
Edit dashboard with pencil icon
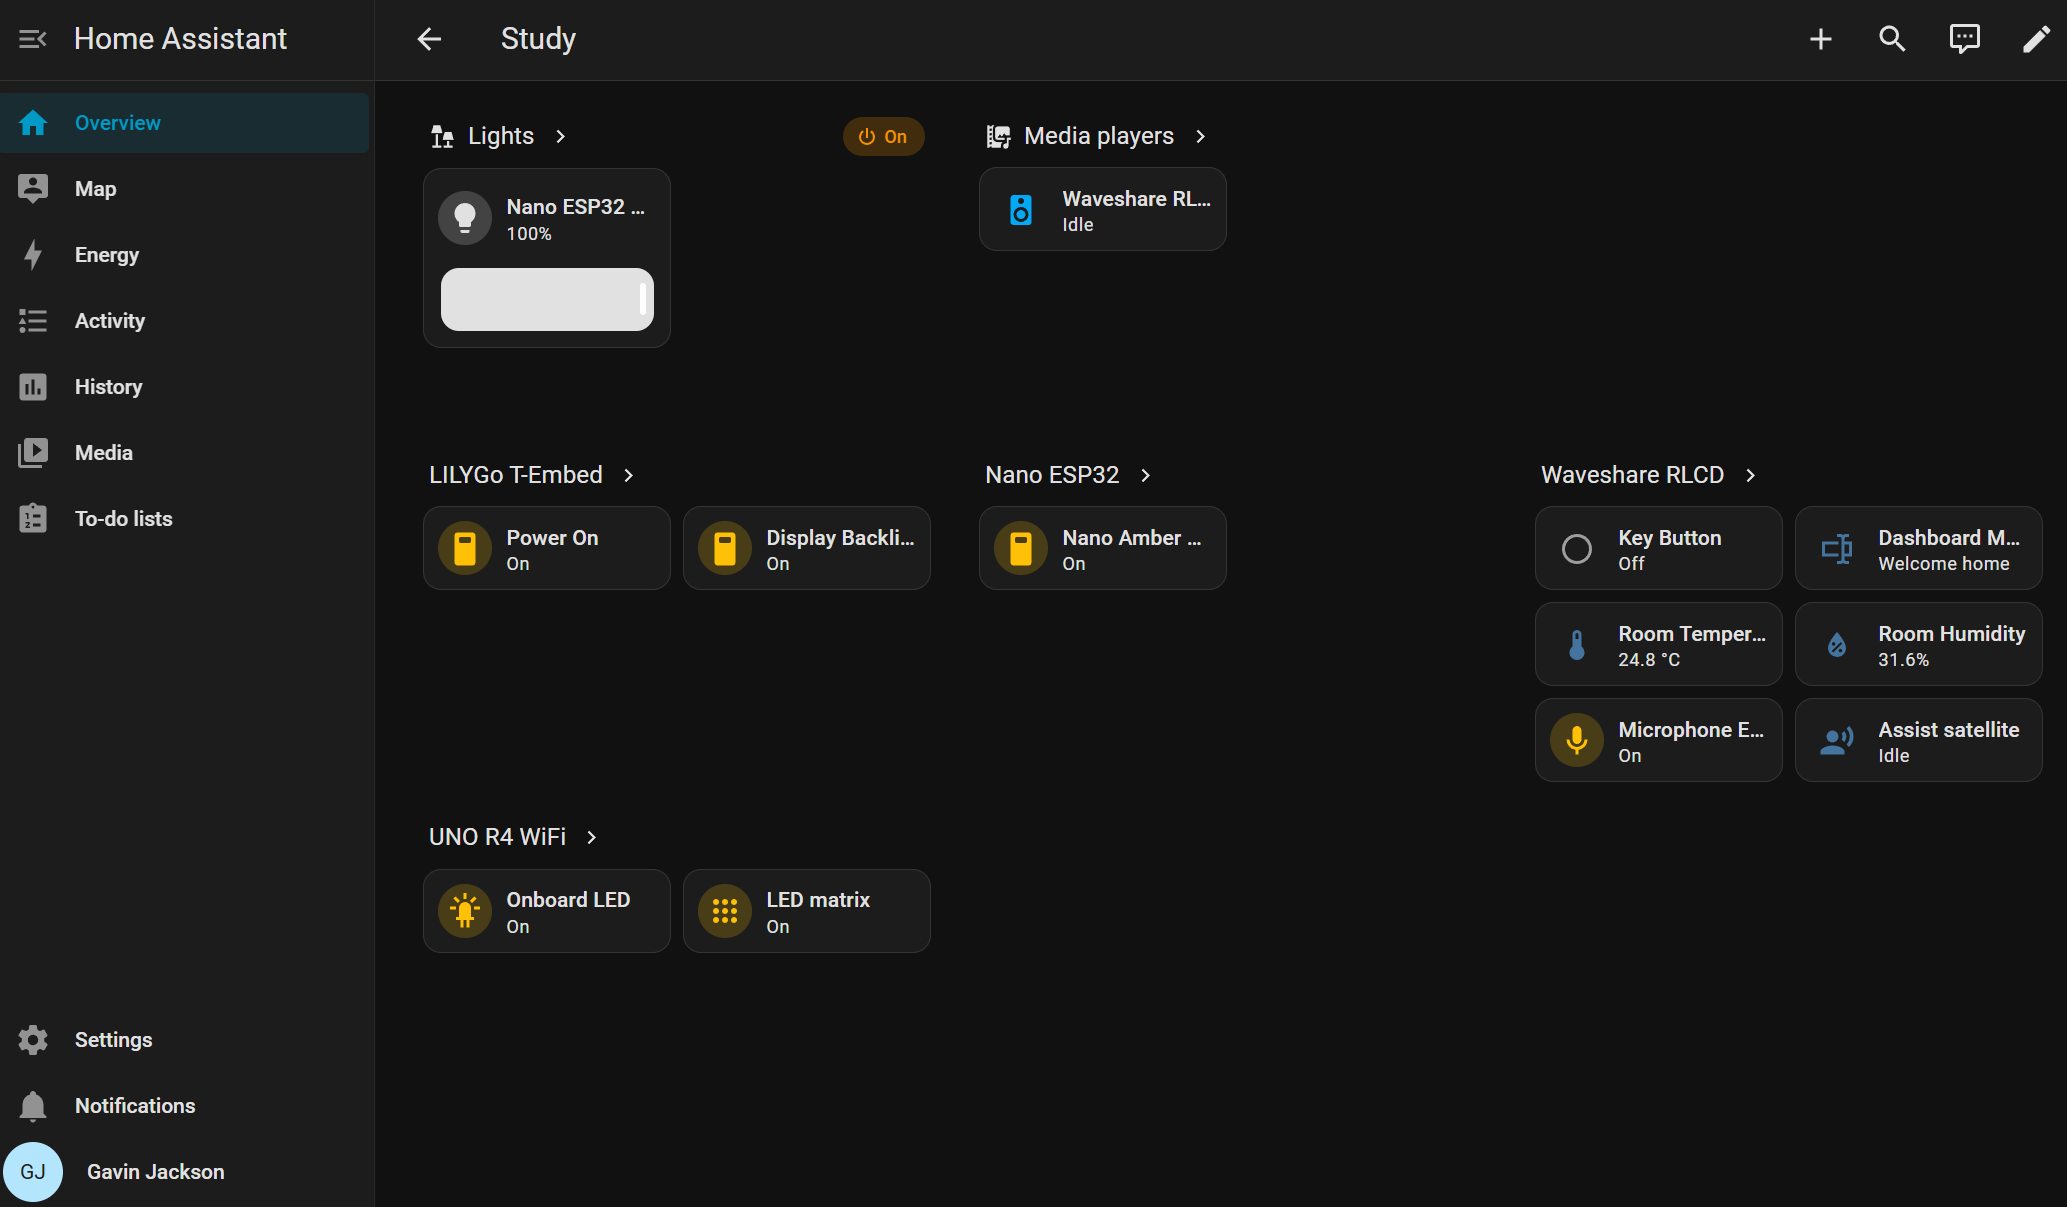(x=2036, y=39)
